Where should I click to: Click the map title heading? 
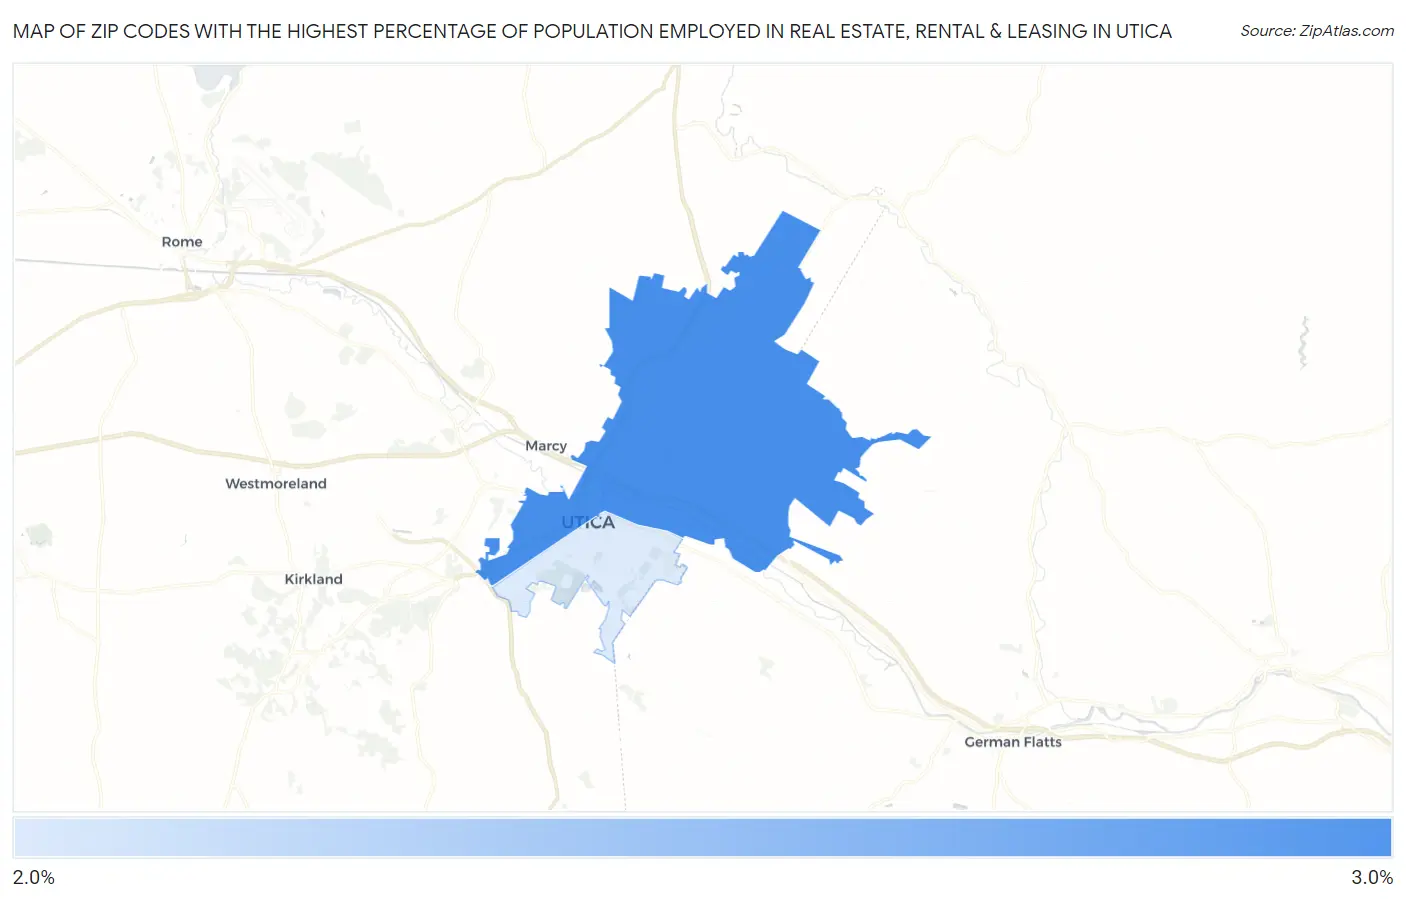[592, 31]
